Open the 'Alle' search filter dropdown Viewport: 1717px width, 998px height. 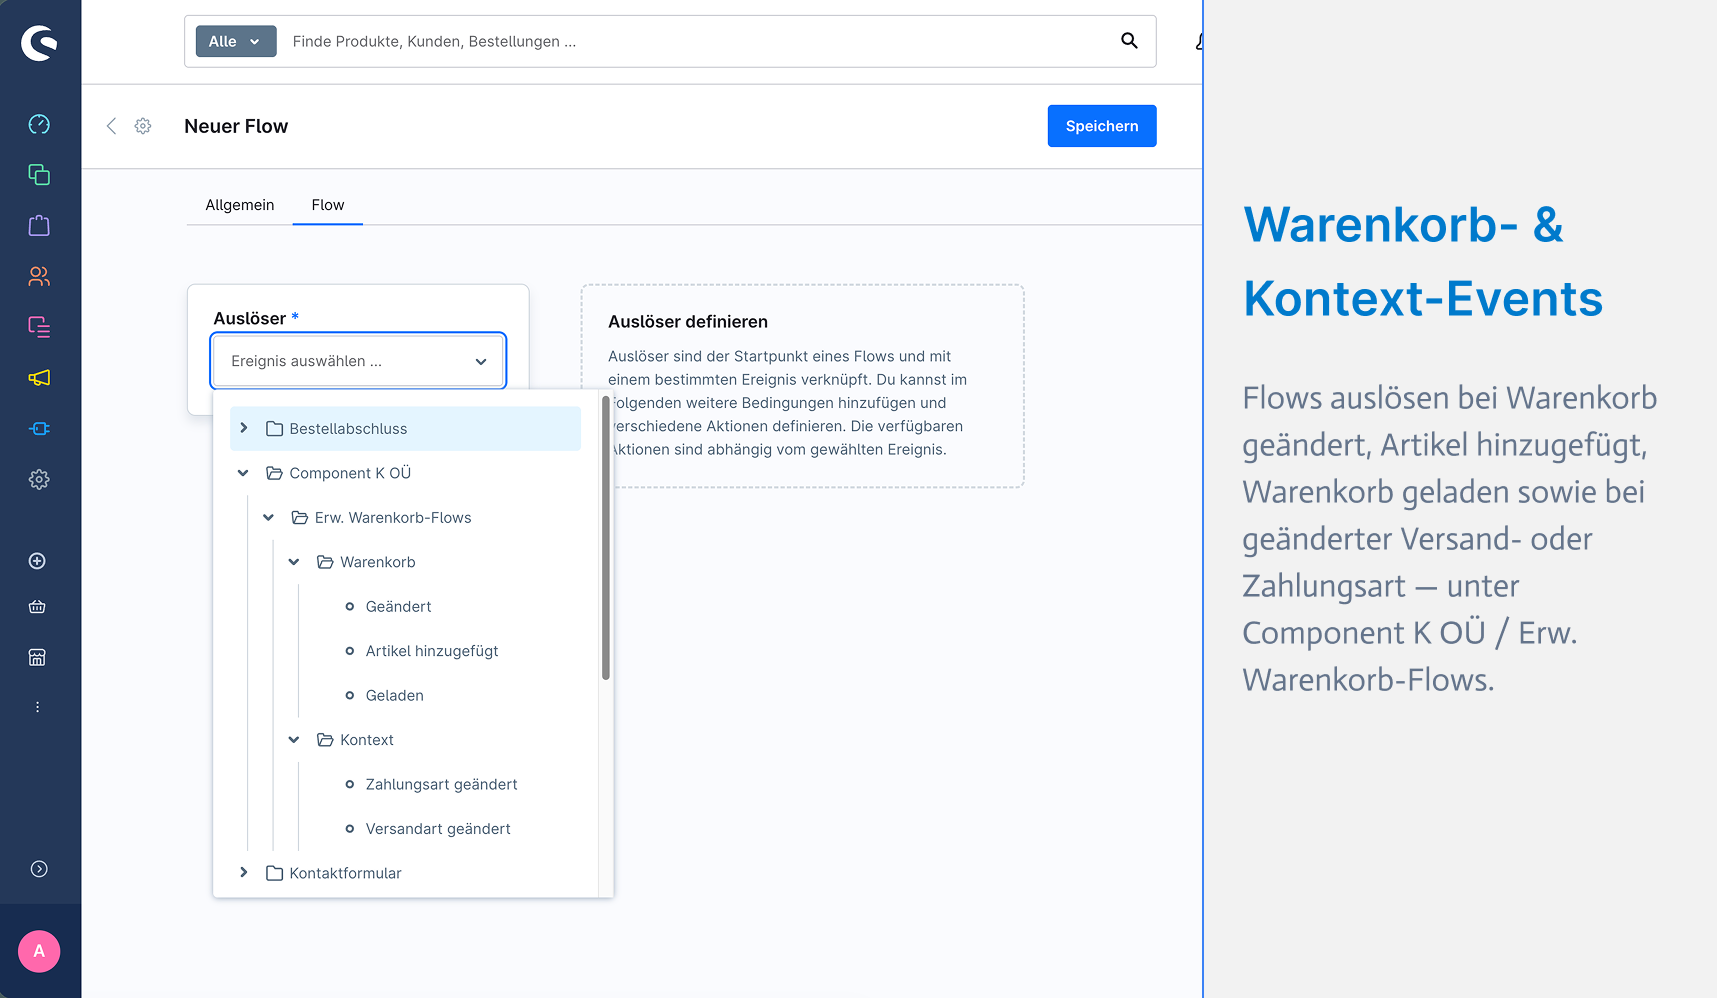pos(236,41)
